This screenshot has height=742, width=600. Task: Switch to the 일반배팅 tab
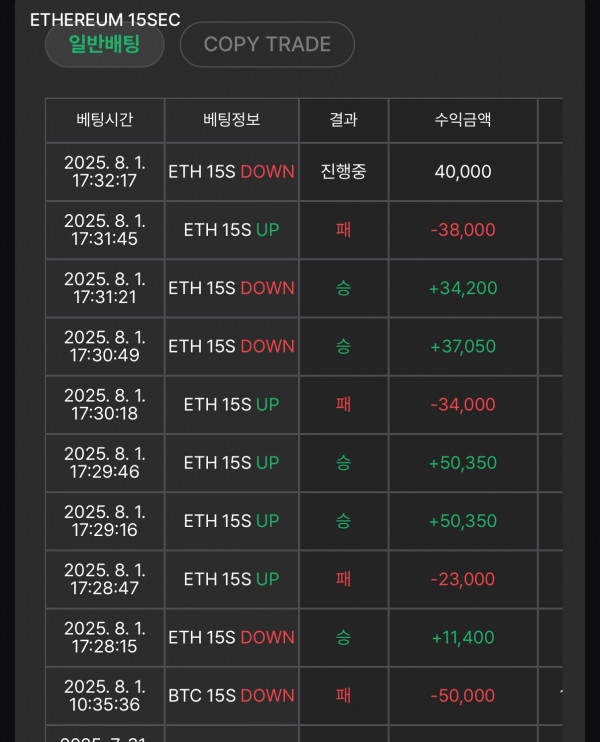tap(105, 45)
